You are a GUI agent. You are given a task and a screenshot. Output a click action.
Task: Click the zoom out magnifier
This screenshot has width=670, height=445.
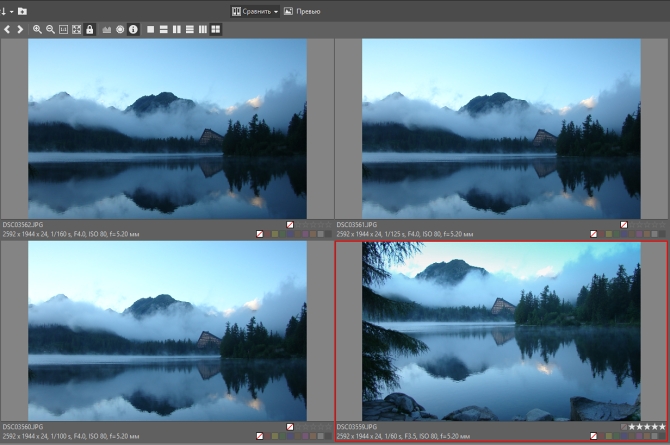51,30
